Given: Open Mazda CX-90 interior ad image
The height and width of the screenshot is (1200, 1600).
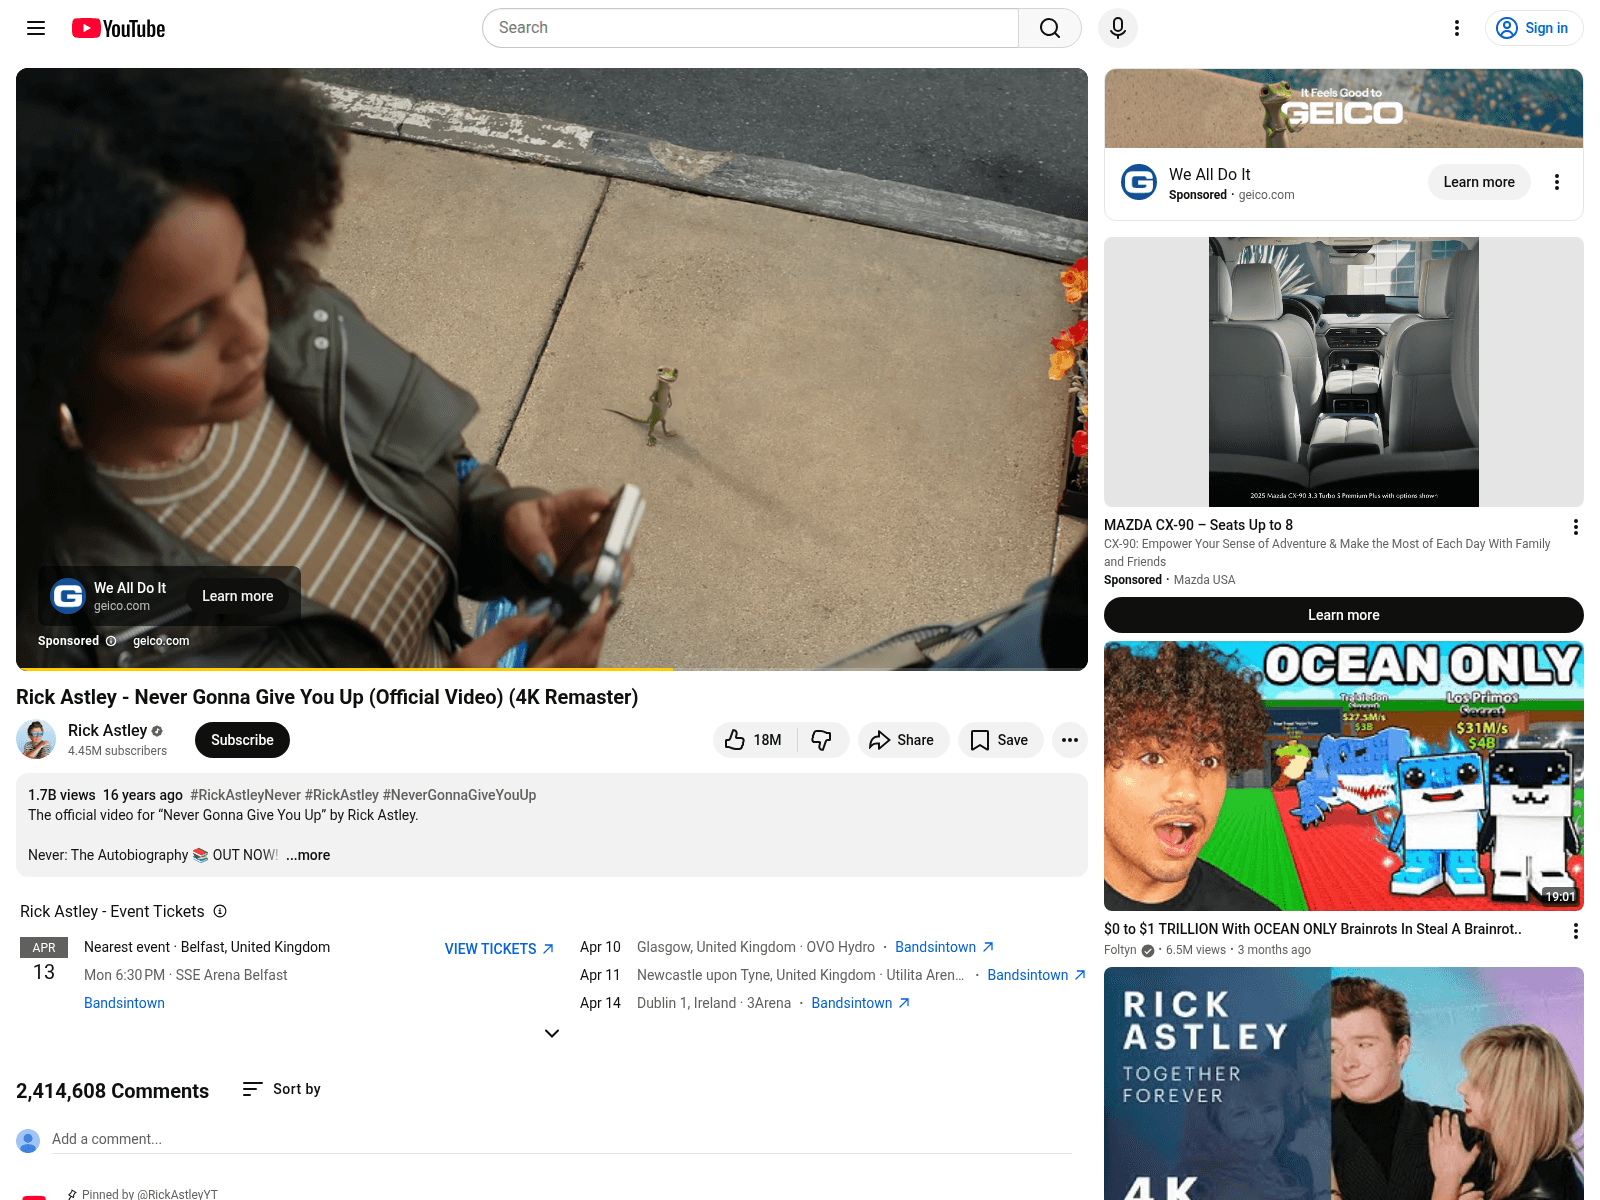Looking at the screenshot, I should pyautogui.click(x=1344, y=372).
